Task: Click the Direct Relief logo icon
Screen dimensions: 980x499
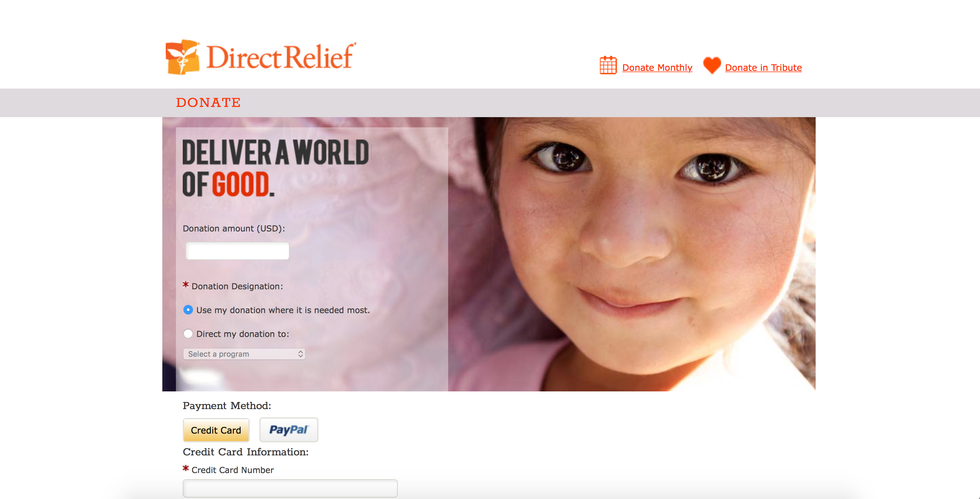Action: coord(182,57)
